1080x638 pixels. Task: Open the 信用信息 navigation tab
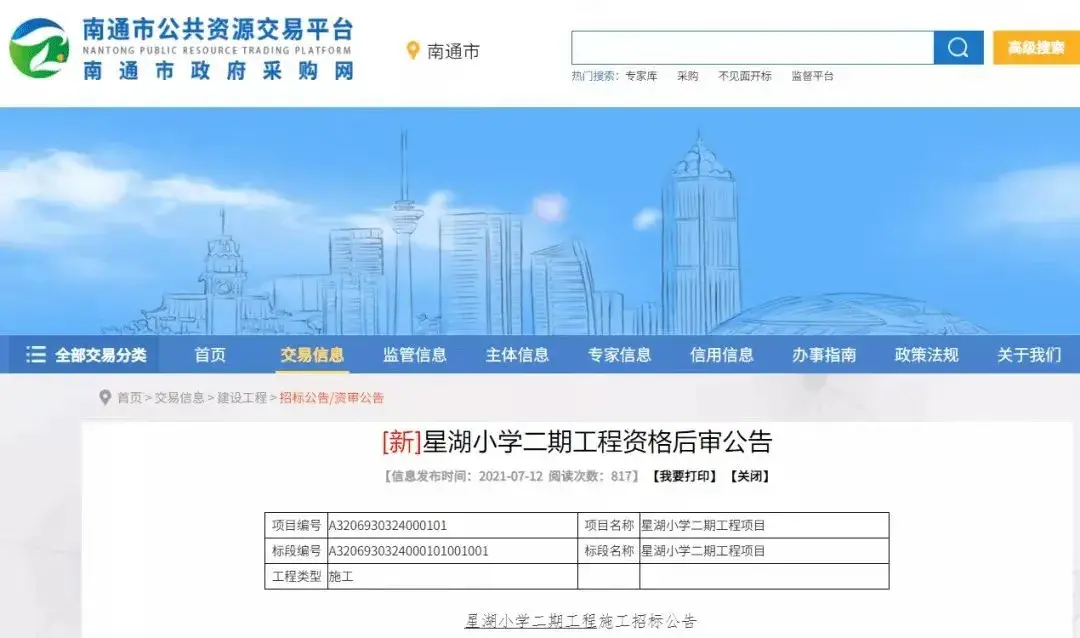coord(722,355)
